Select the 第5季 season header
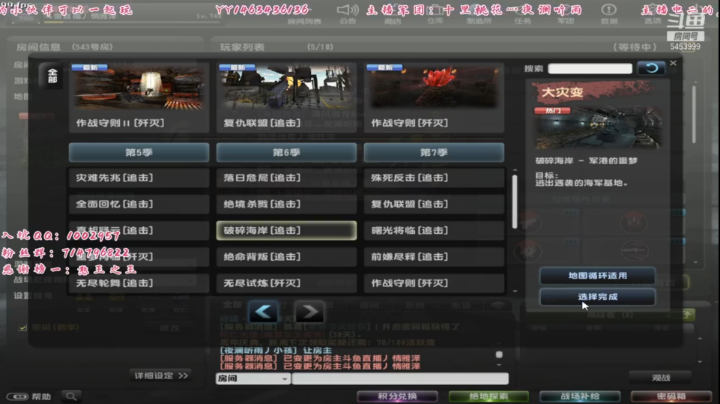Screen dimensions: 720x404 (x=139, y=152)
